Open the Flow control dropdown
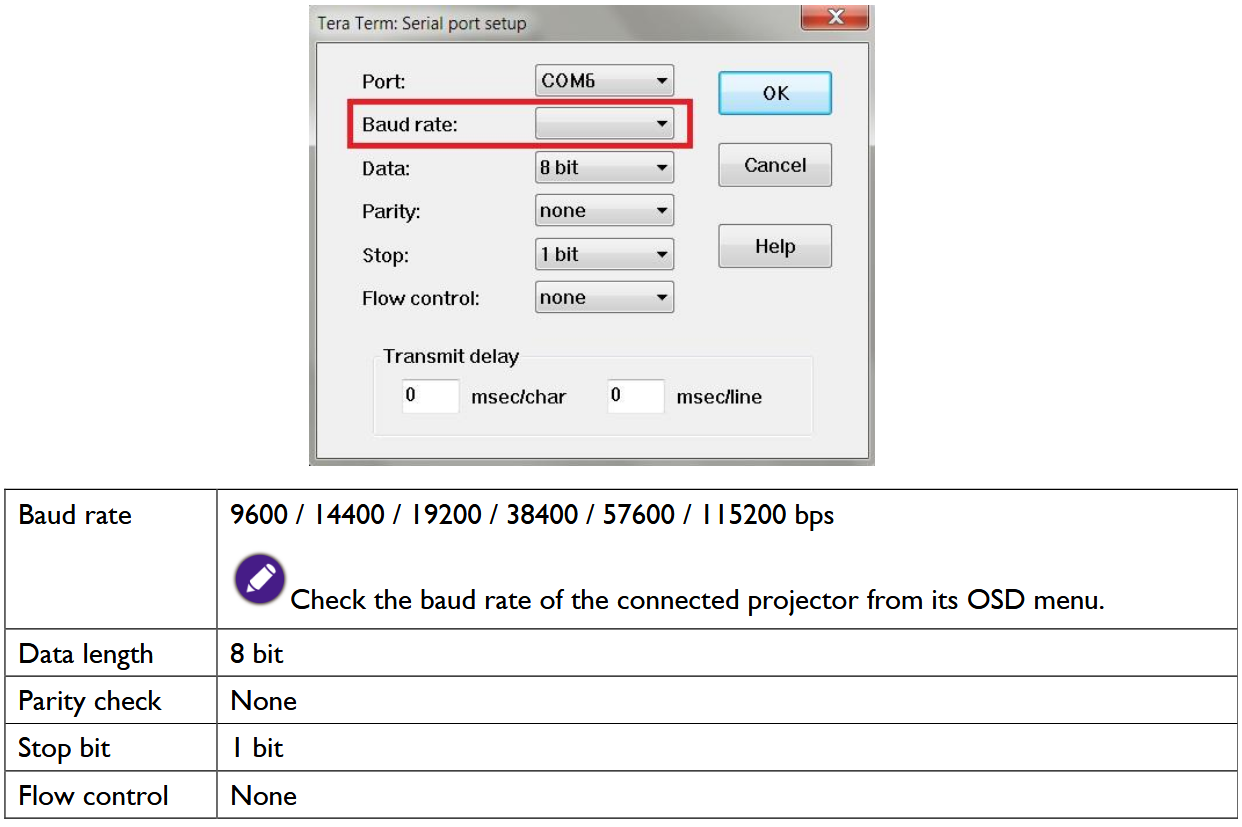The height and width of the screenshot is (827, 1242). (605, 297)
